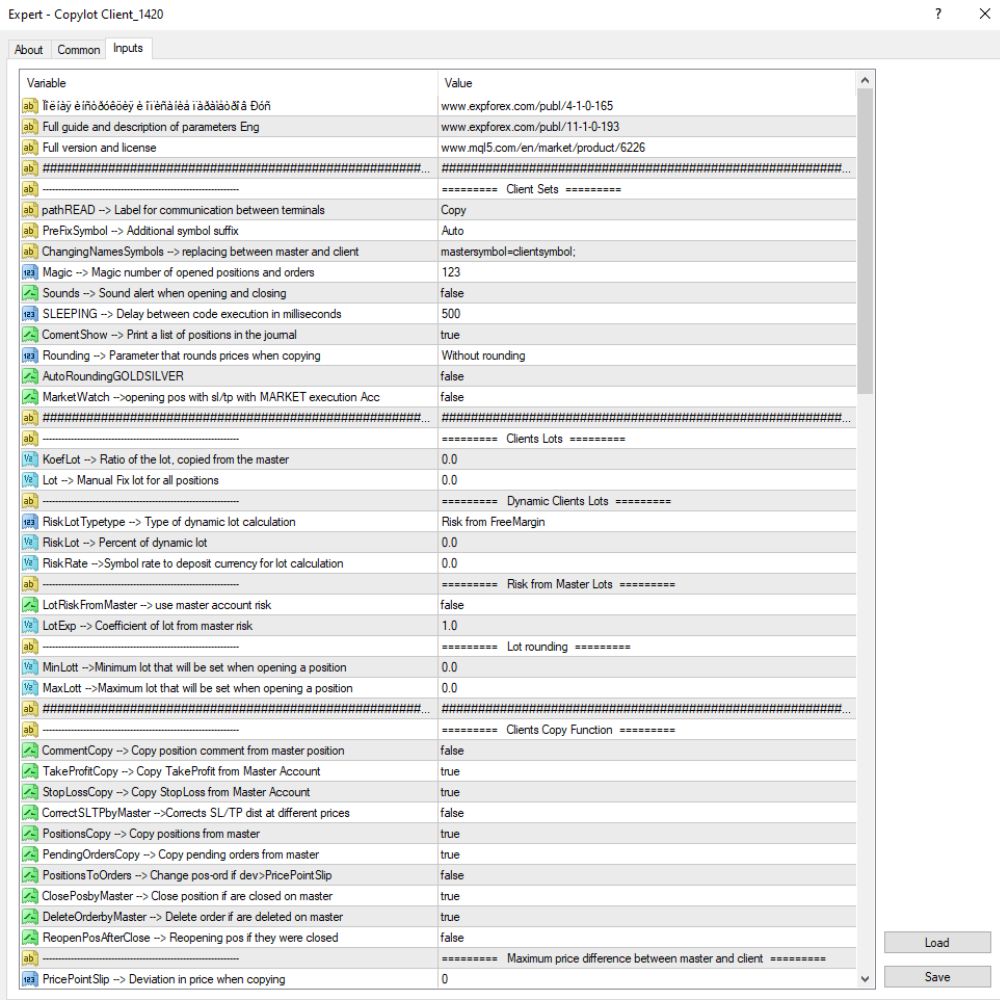Click the double icon beside KoefLot variable
Screen dimensions: 1000x1000
(x=29, y=459)
